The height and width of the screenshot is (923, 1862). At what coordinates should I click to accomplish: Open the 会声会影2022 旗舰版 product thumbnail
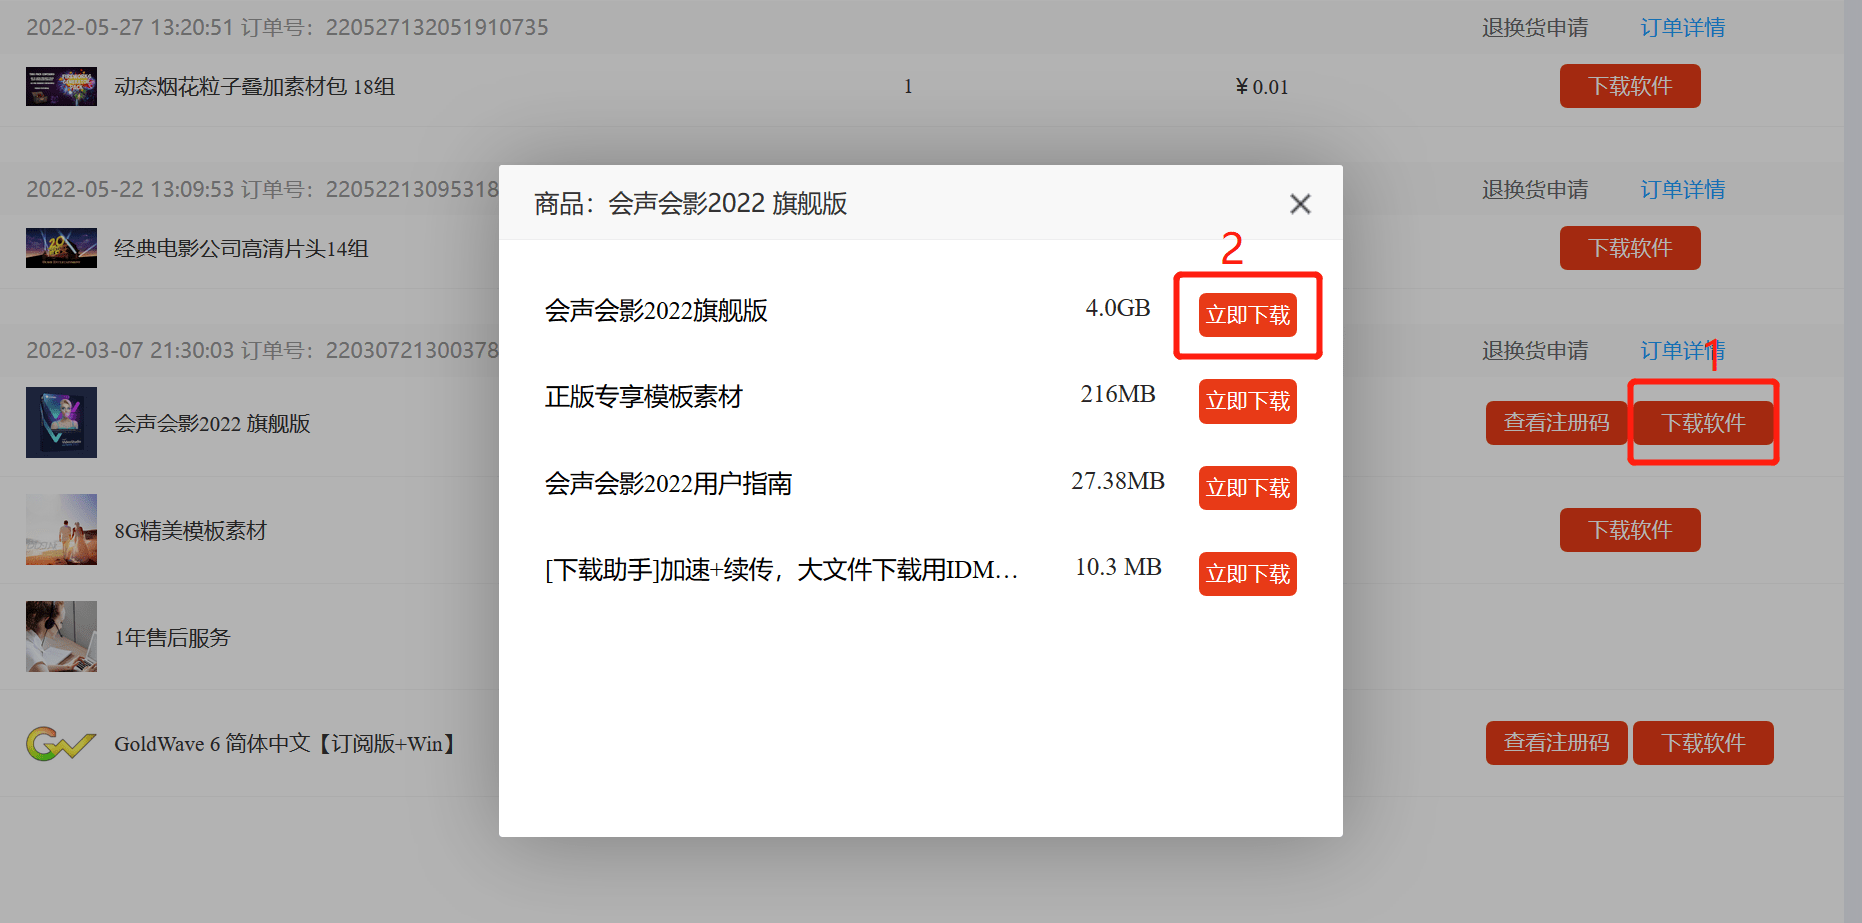coord(61,422)
